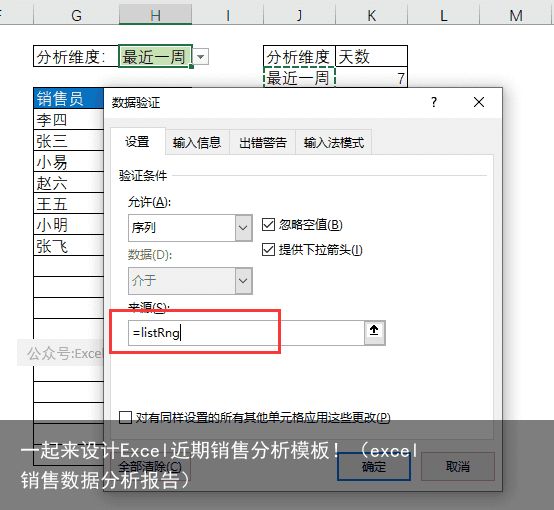Viewport: 554px width, 510px height.
Task: Click the range selector arrow icon in source field
Action: point(374,333)
